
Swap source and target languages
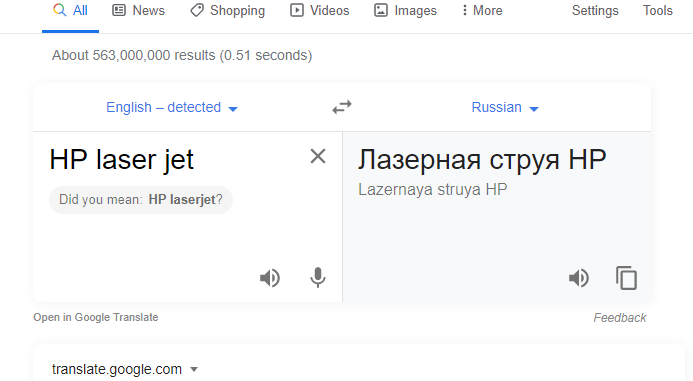342,107
